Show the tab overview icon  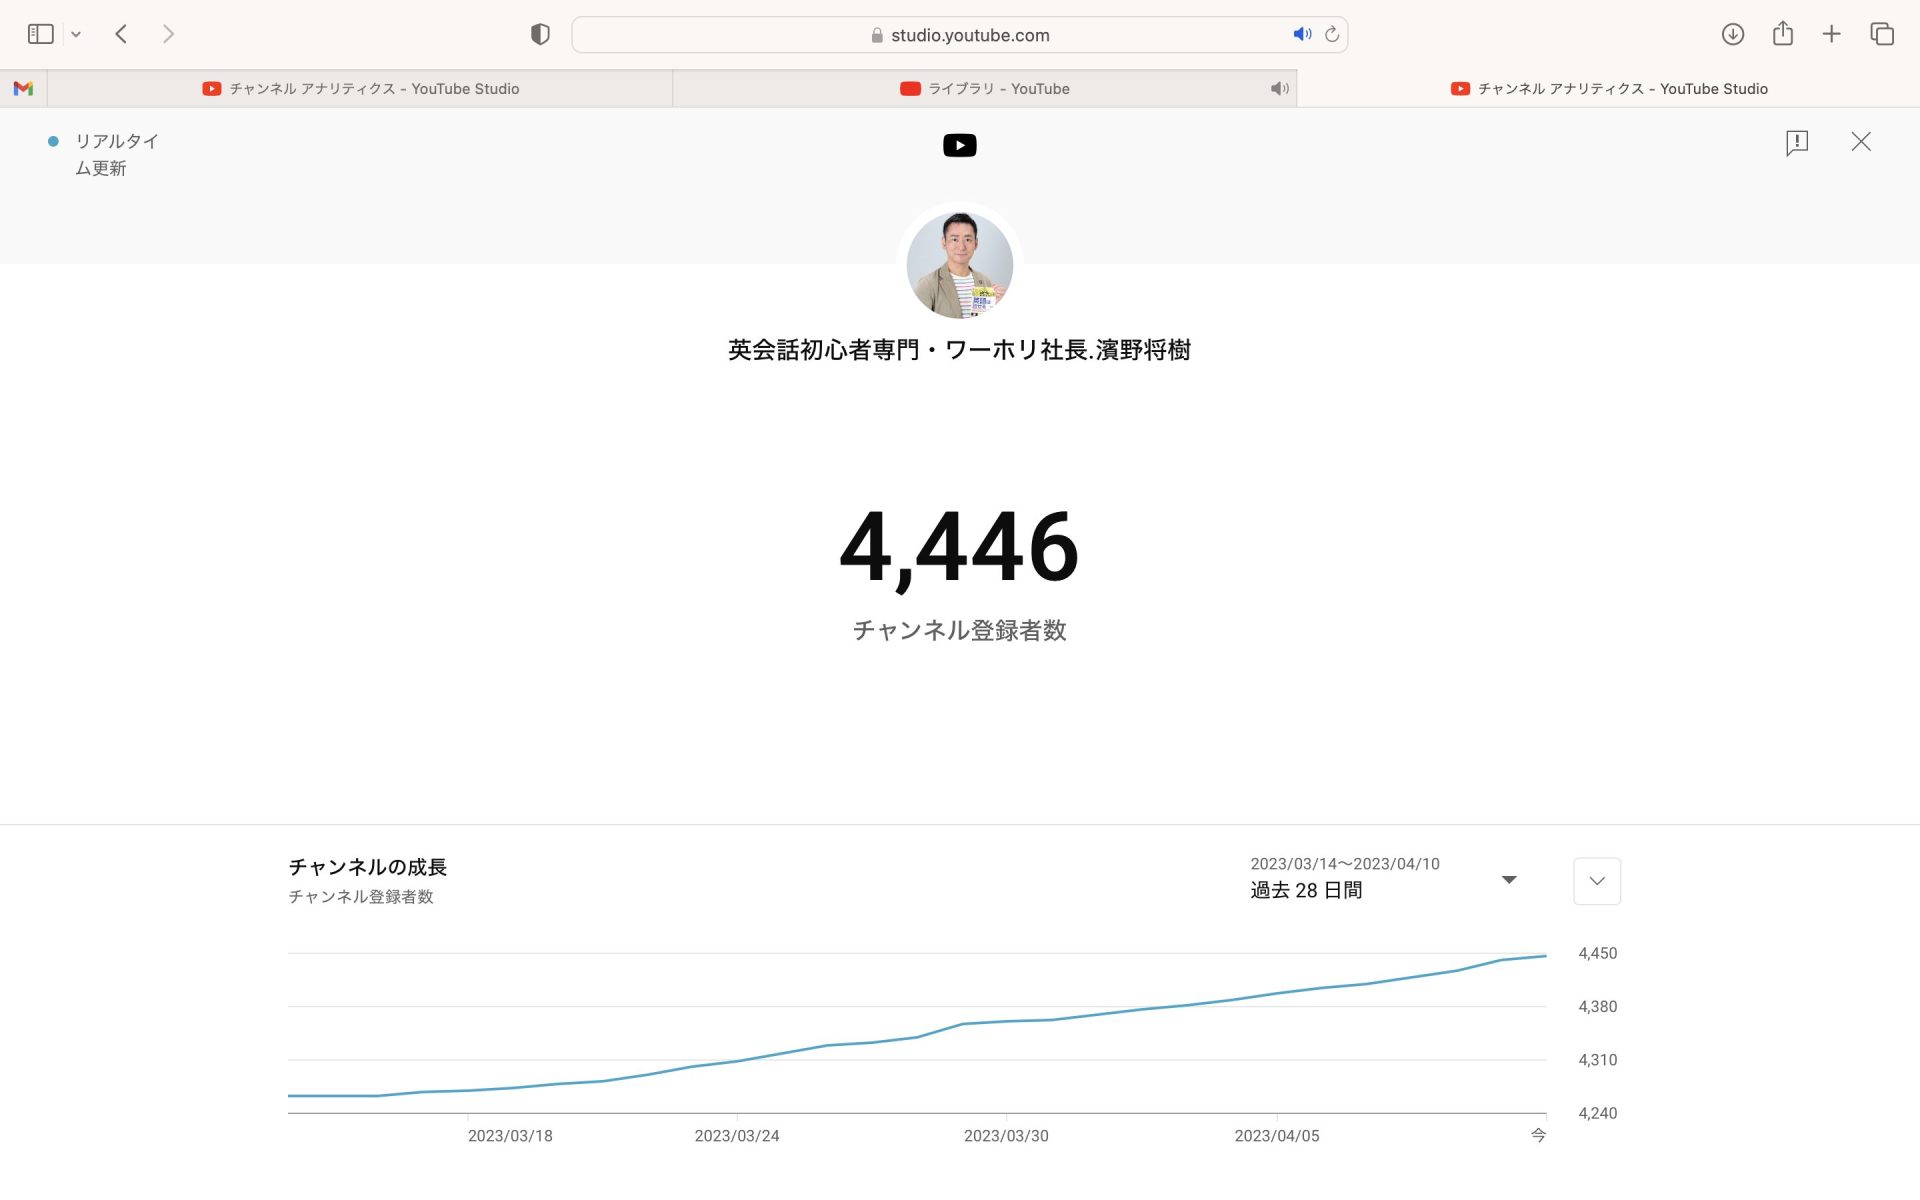pos(1882,35)
